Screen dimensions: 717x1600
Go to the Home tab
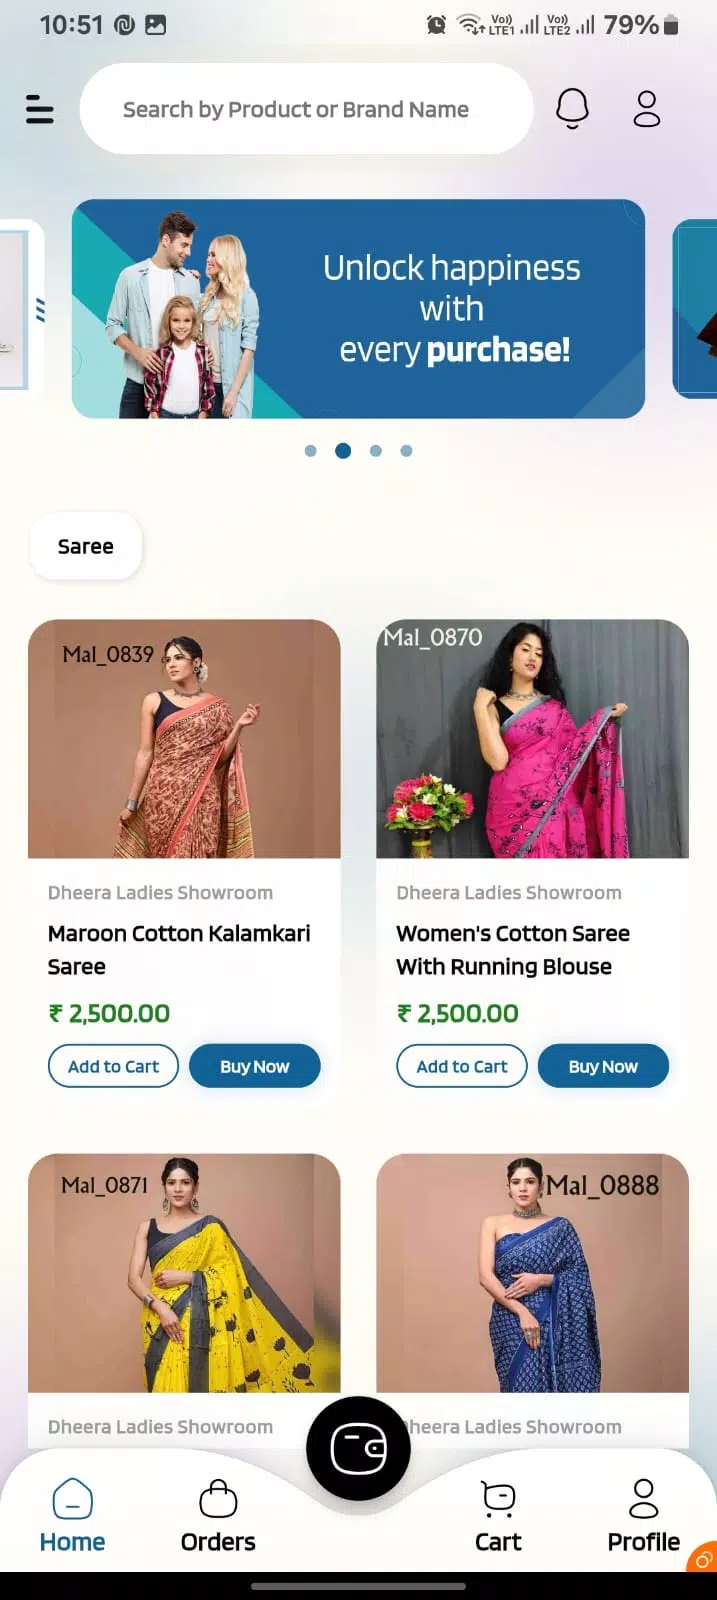coord(72,1516)
